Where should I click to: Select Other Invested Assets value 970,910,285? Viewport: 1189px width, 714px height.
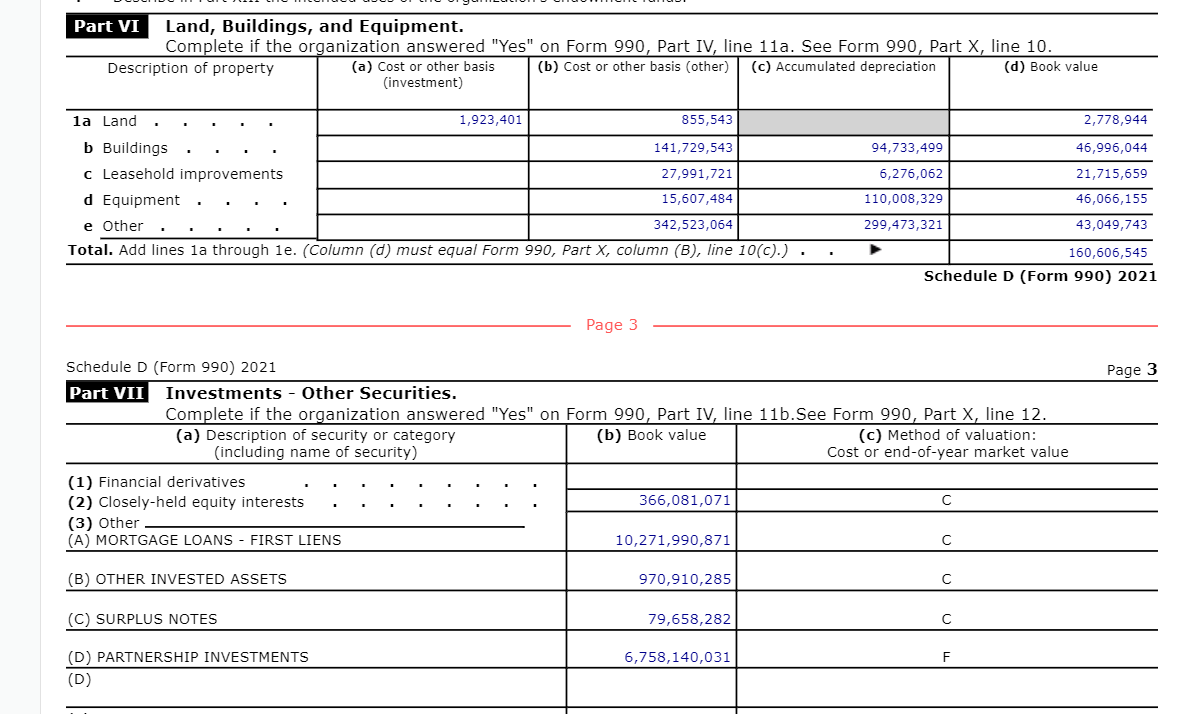click(685, 579)
